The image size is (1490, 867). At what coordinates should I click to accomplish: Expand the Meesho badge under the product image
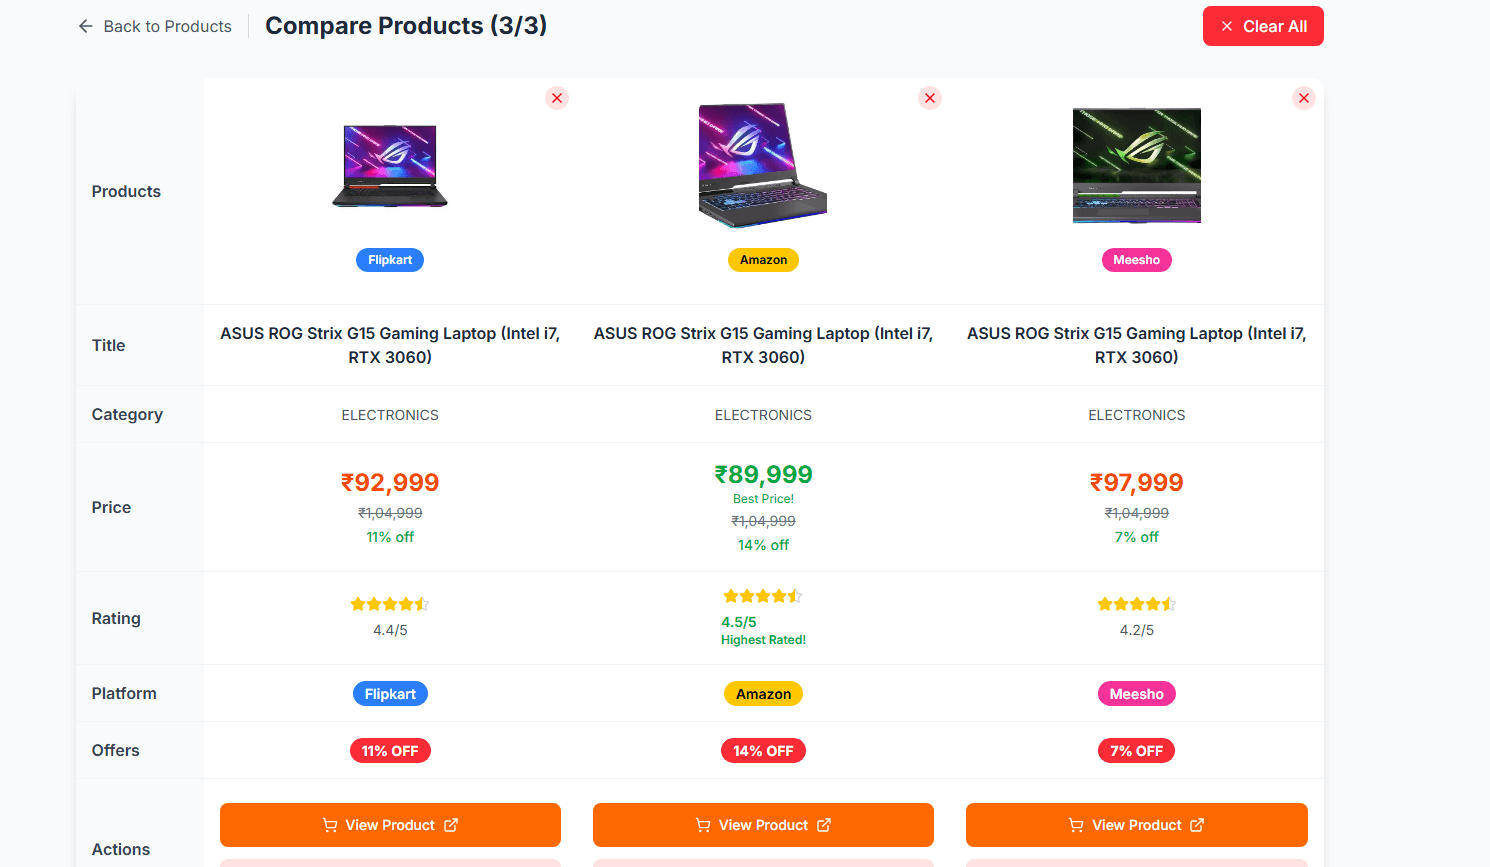[x=1136, y=259]
